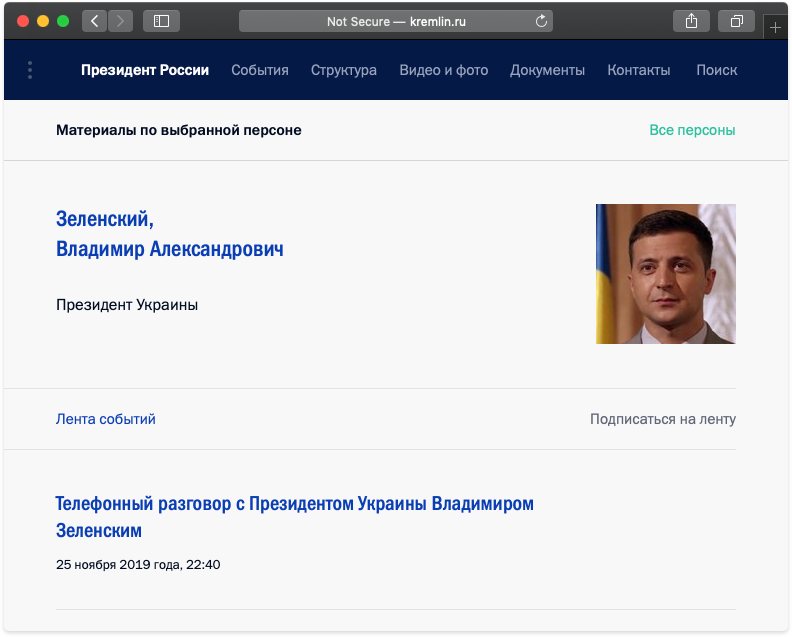
Task: Open the Поиск search link
Action: pyautogui.click(x=716, y=70)
